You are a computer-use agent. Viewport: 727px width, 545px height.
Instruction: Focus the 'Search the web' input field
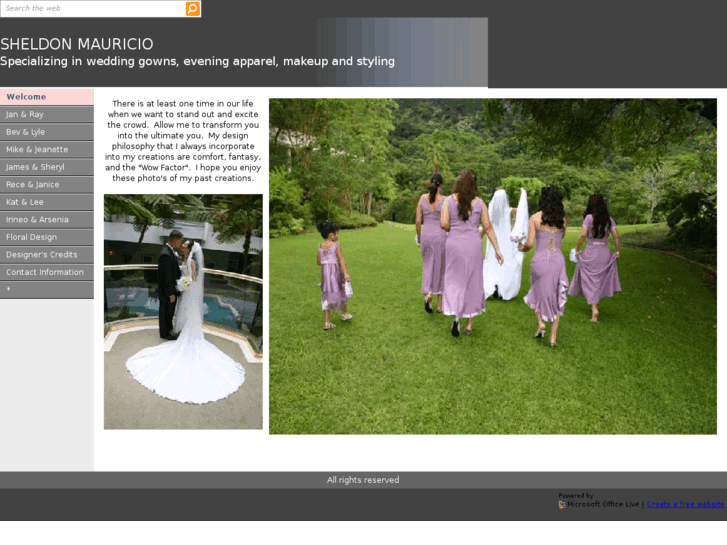tap(93, 8)
